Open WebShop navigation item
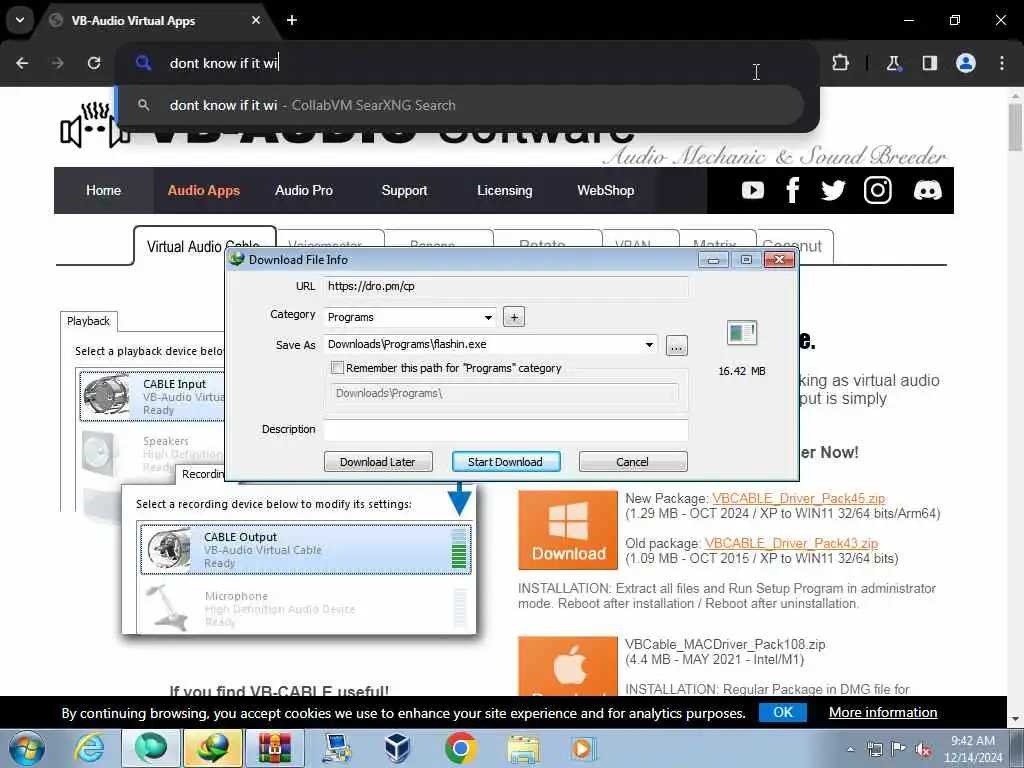 (605, 191)
